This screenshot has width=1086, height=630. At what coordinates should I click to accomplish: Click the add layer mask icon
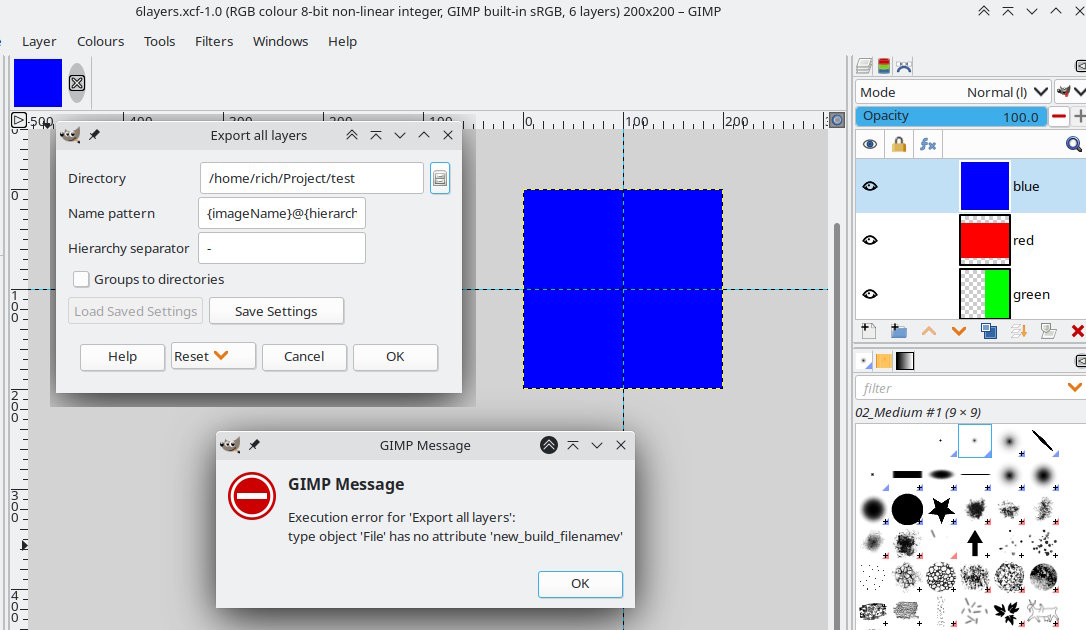click(1048, 331)
